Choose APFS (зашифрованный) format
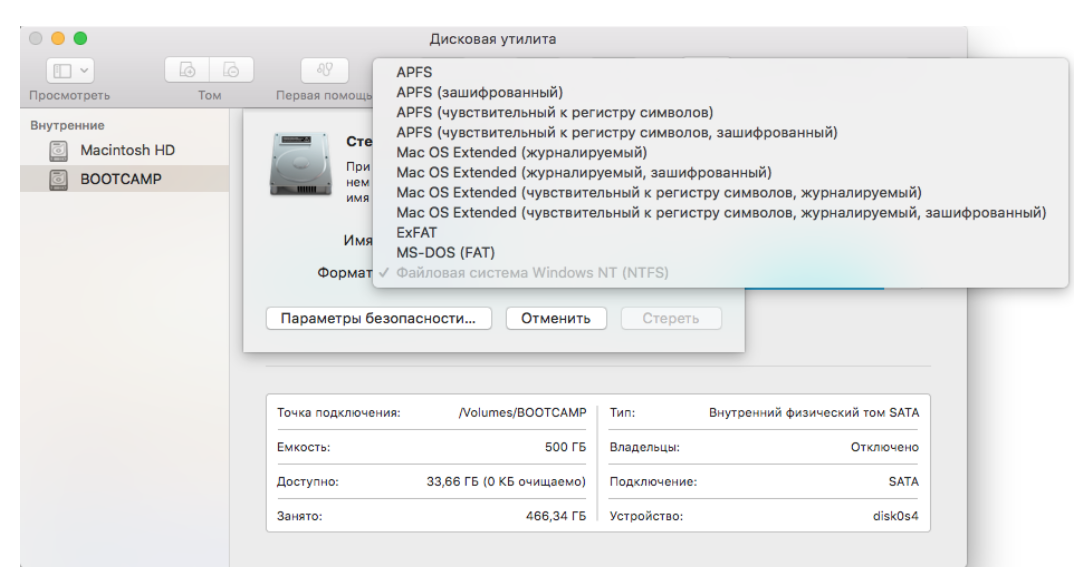The height and width of the screenshot is (576, 1090). click(480, 93)
